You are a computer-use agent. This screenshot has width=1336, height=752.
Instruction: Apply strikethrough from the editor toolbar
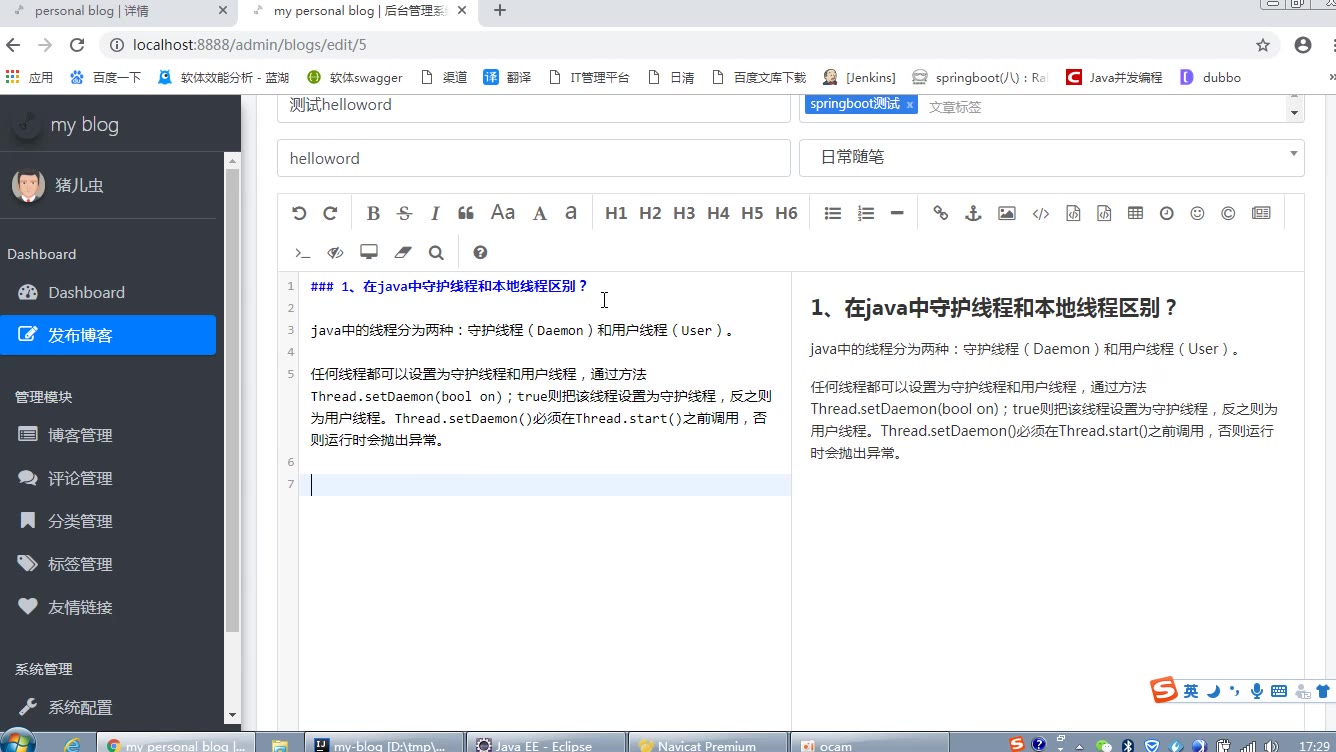[404, 213]
